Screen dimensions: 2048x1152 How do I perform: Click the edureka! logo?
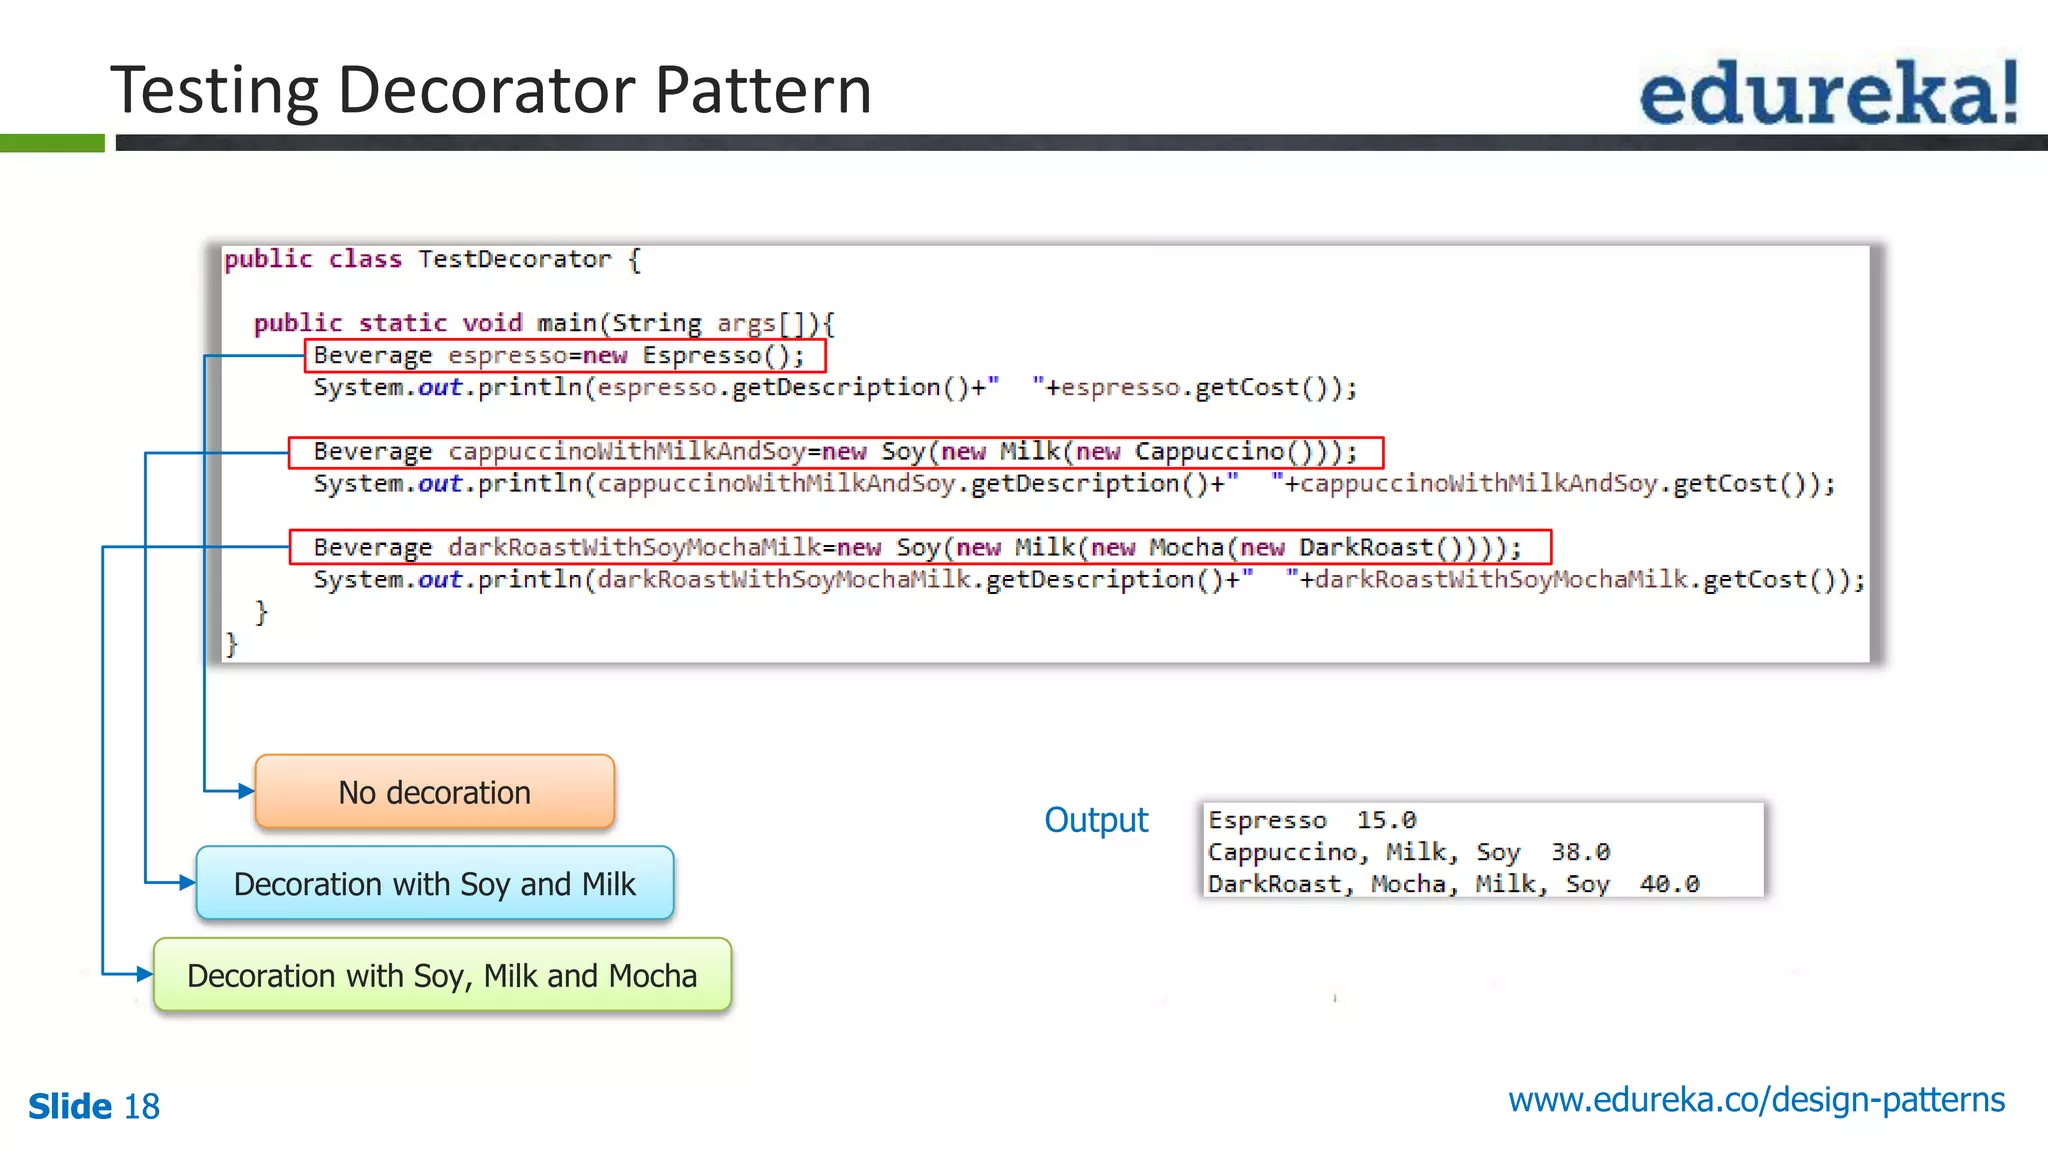pos(1828,92)
